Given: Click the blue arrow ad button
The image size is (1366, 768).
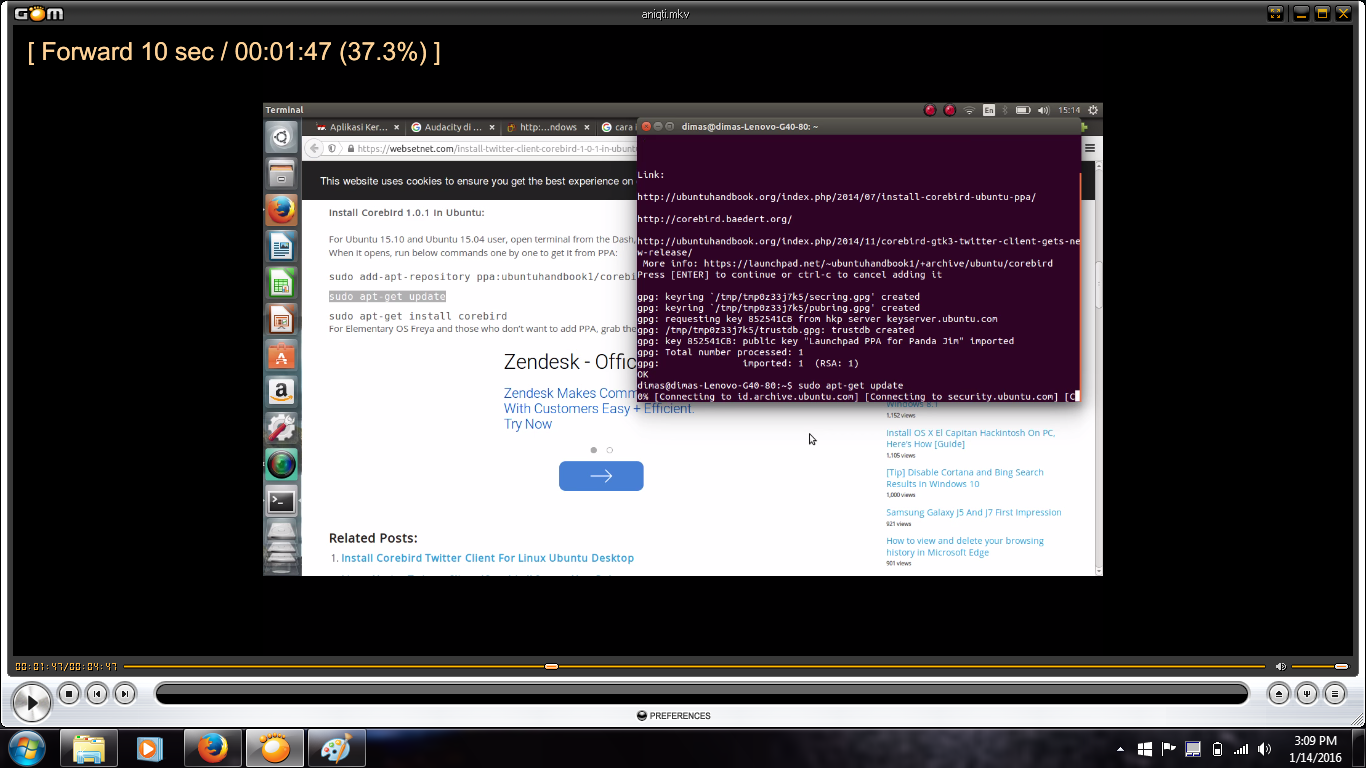Looking at the screenshot, I should point(601,476).
